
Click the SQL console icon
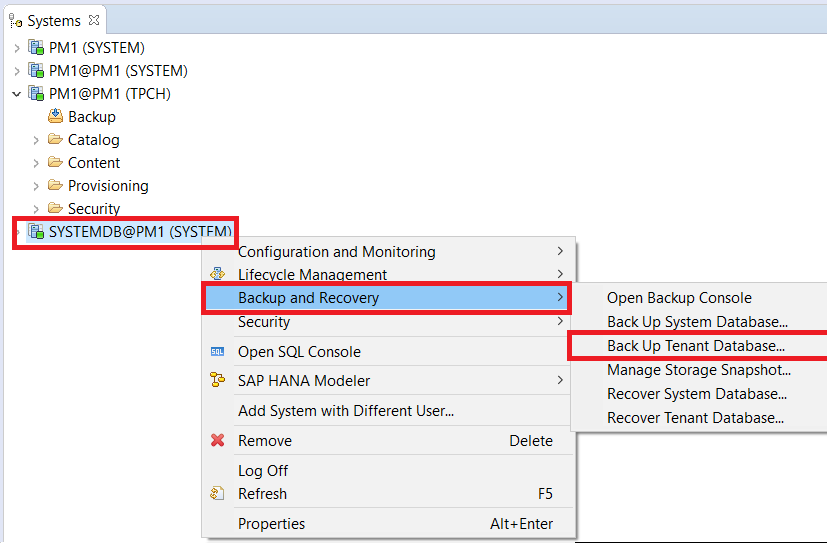217,352
